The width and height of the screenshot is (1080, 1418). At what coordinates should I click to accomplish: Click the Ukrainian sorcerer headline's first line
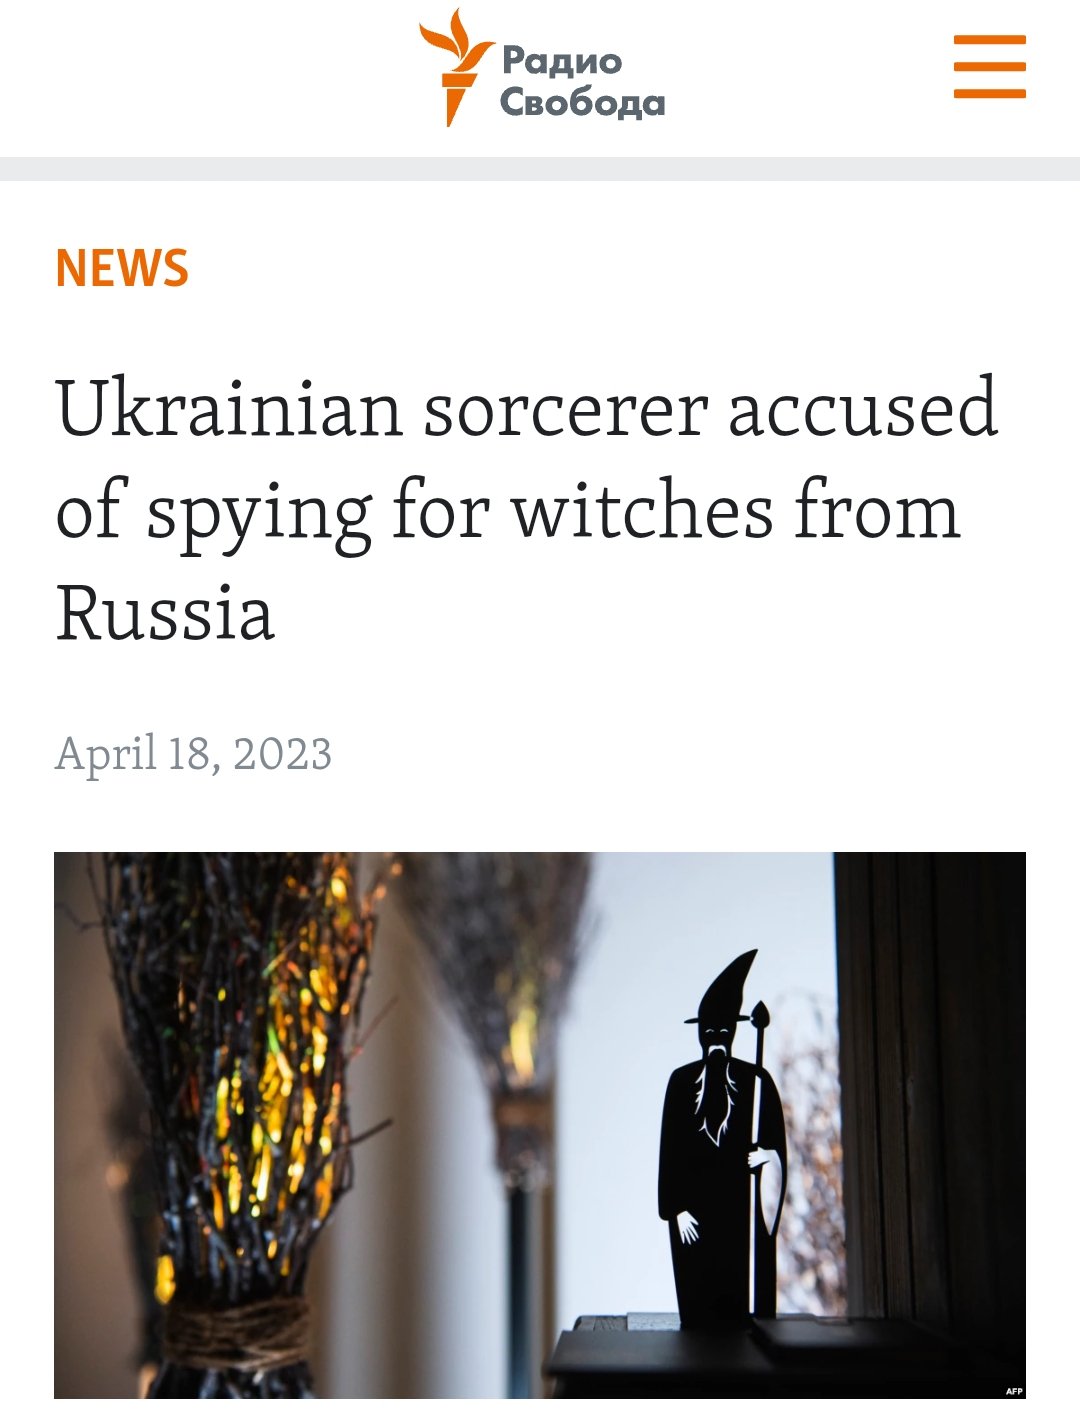[x=527, y=407]
